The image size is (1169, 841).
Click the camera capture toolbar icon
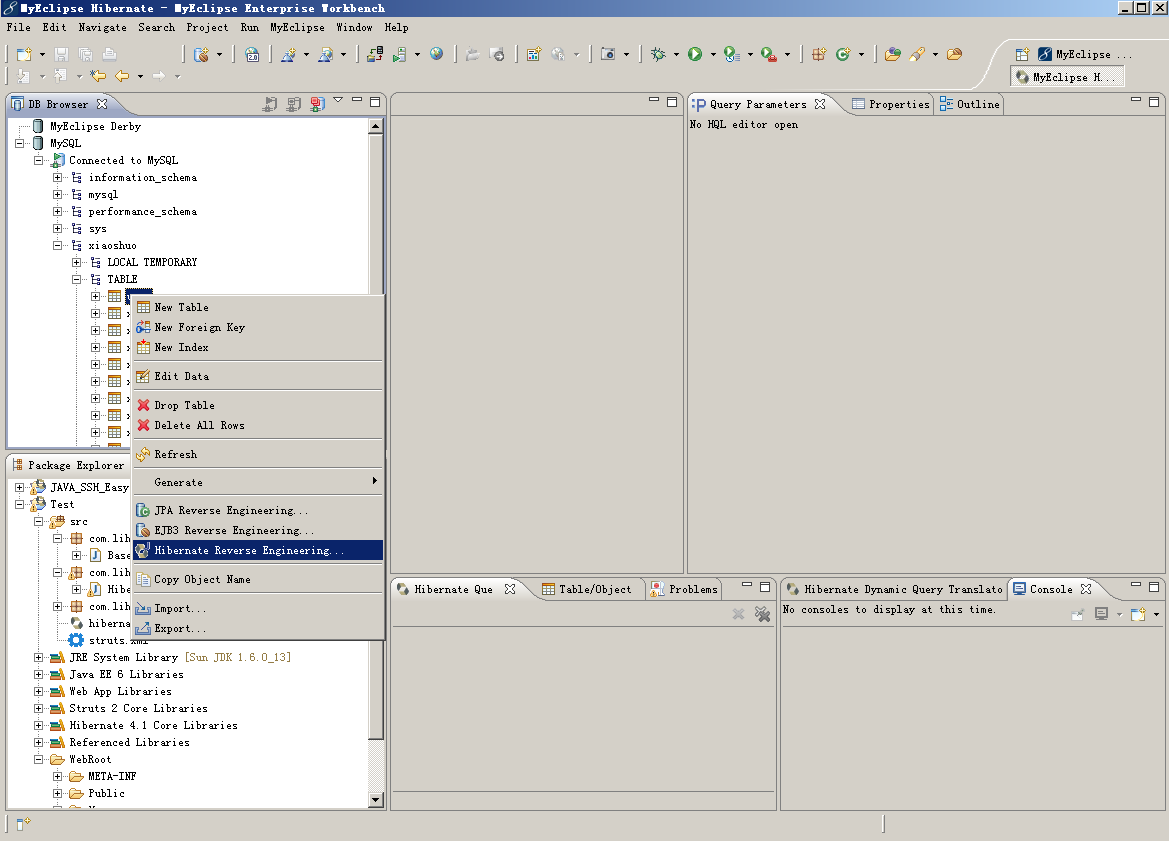pos(607,54)
